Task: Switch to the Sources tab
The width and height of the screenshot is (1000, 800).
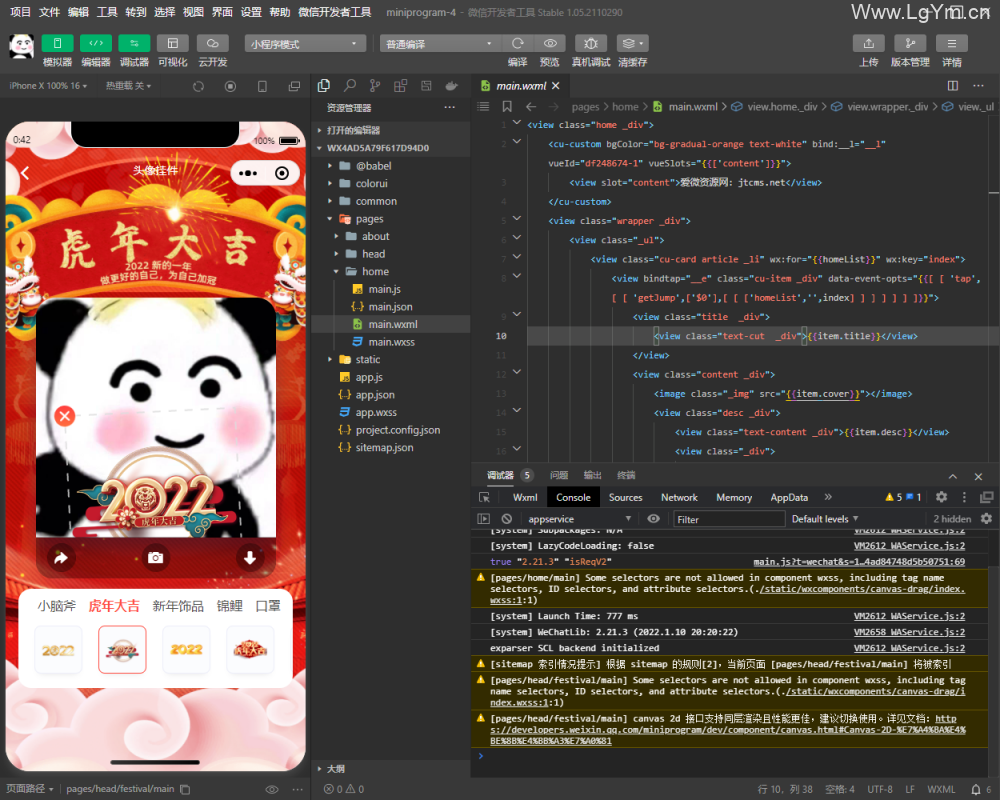Action: click(625, 498)
